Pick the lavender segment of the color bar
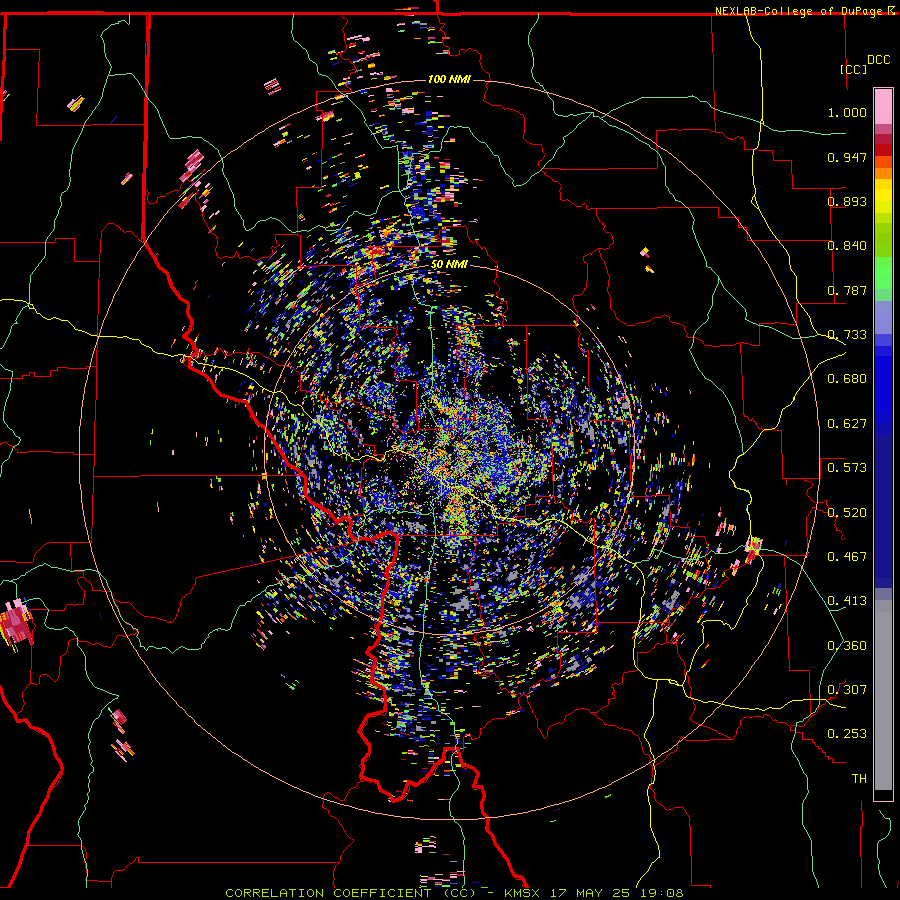Viewport: 900px width, 900px height. (883, 319)
